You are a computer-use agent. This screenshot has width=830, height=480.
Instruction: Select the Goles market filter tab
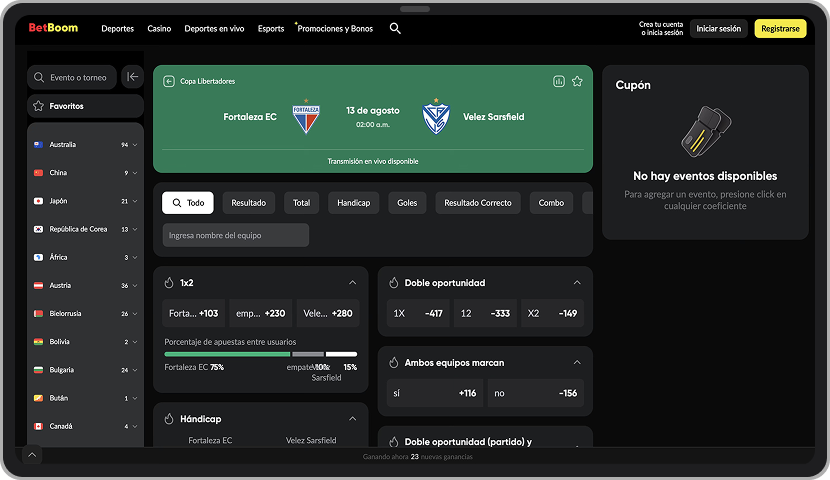click(x=407, y=203)
